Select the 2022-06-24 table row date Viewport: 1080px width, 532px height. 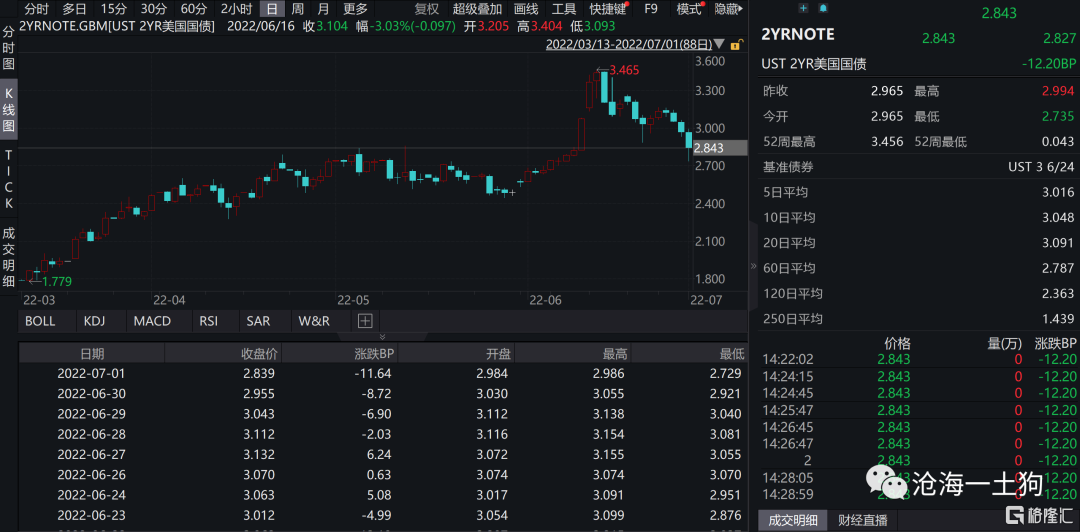point(89,495)
